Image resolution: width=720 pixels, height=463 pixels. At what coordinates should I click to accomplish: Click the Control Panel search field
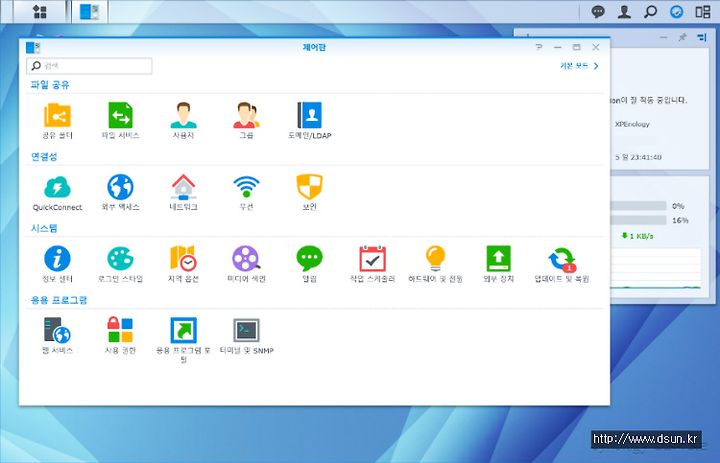click(x=89, y=66)
